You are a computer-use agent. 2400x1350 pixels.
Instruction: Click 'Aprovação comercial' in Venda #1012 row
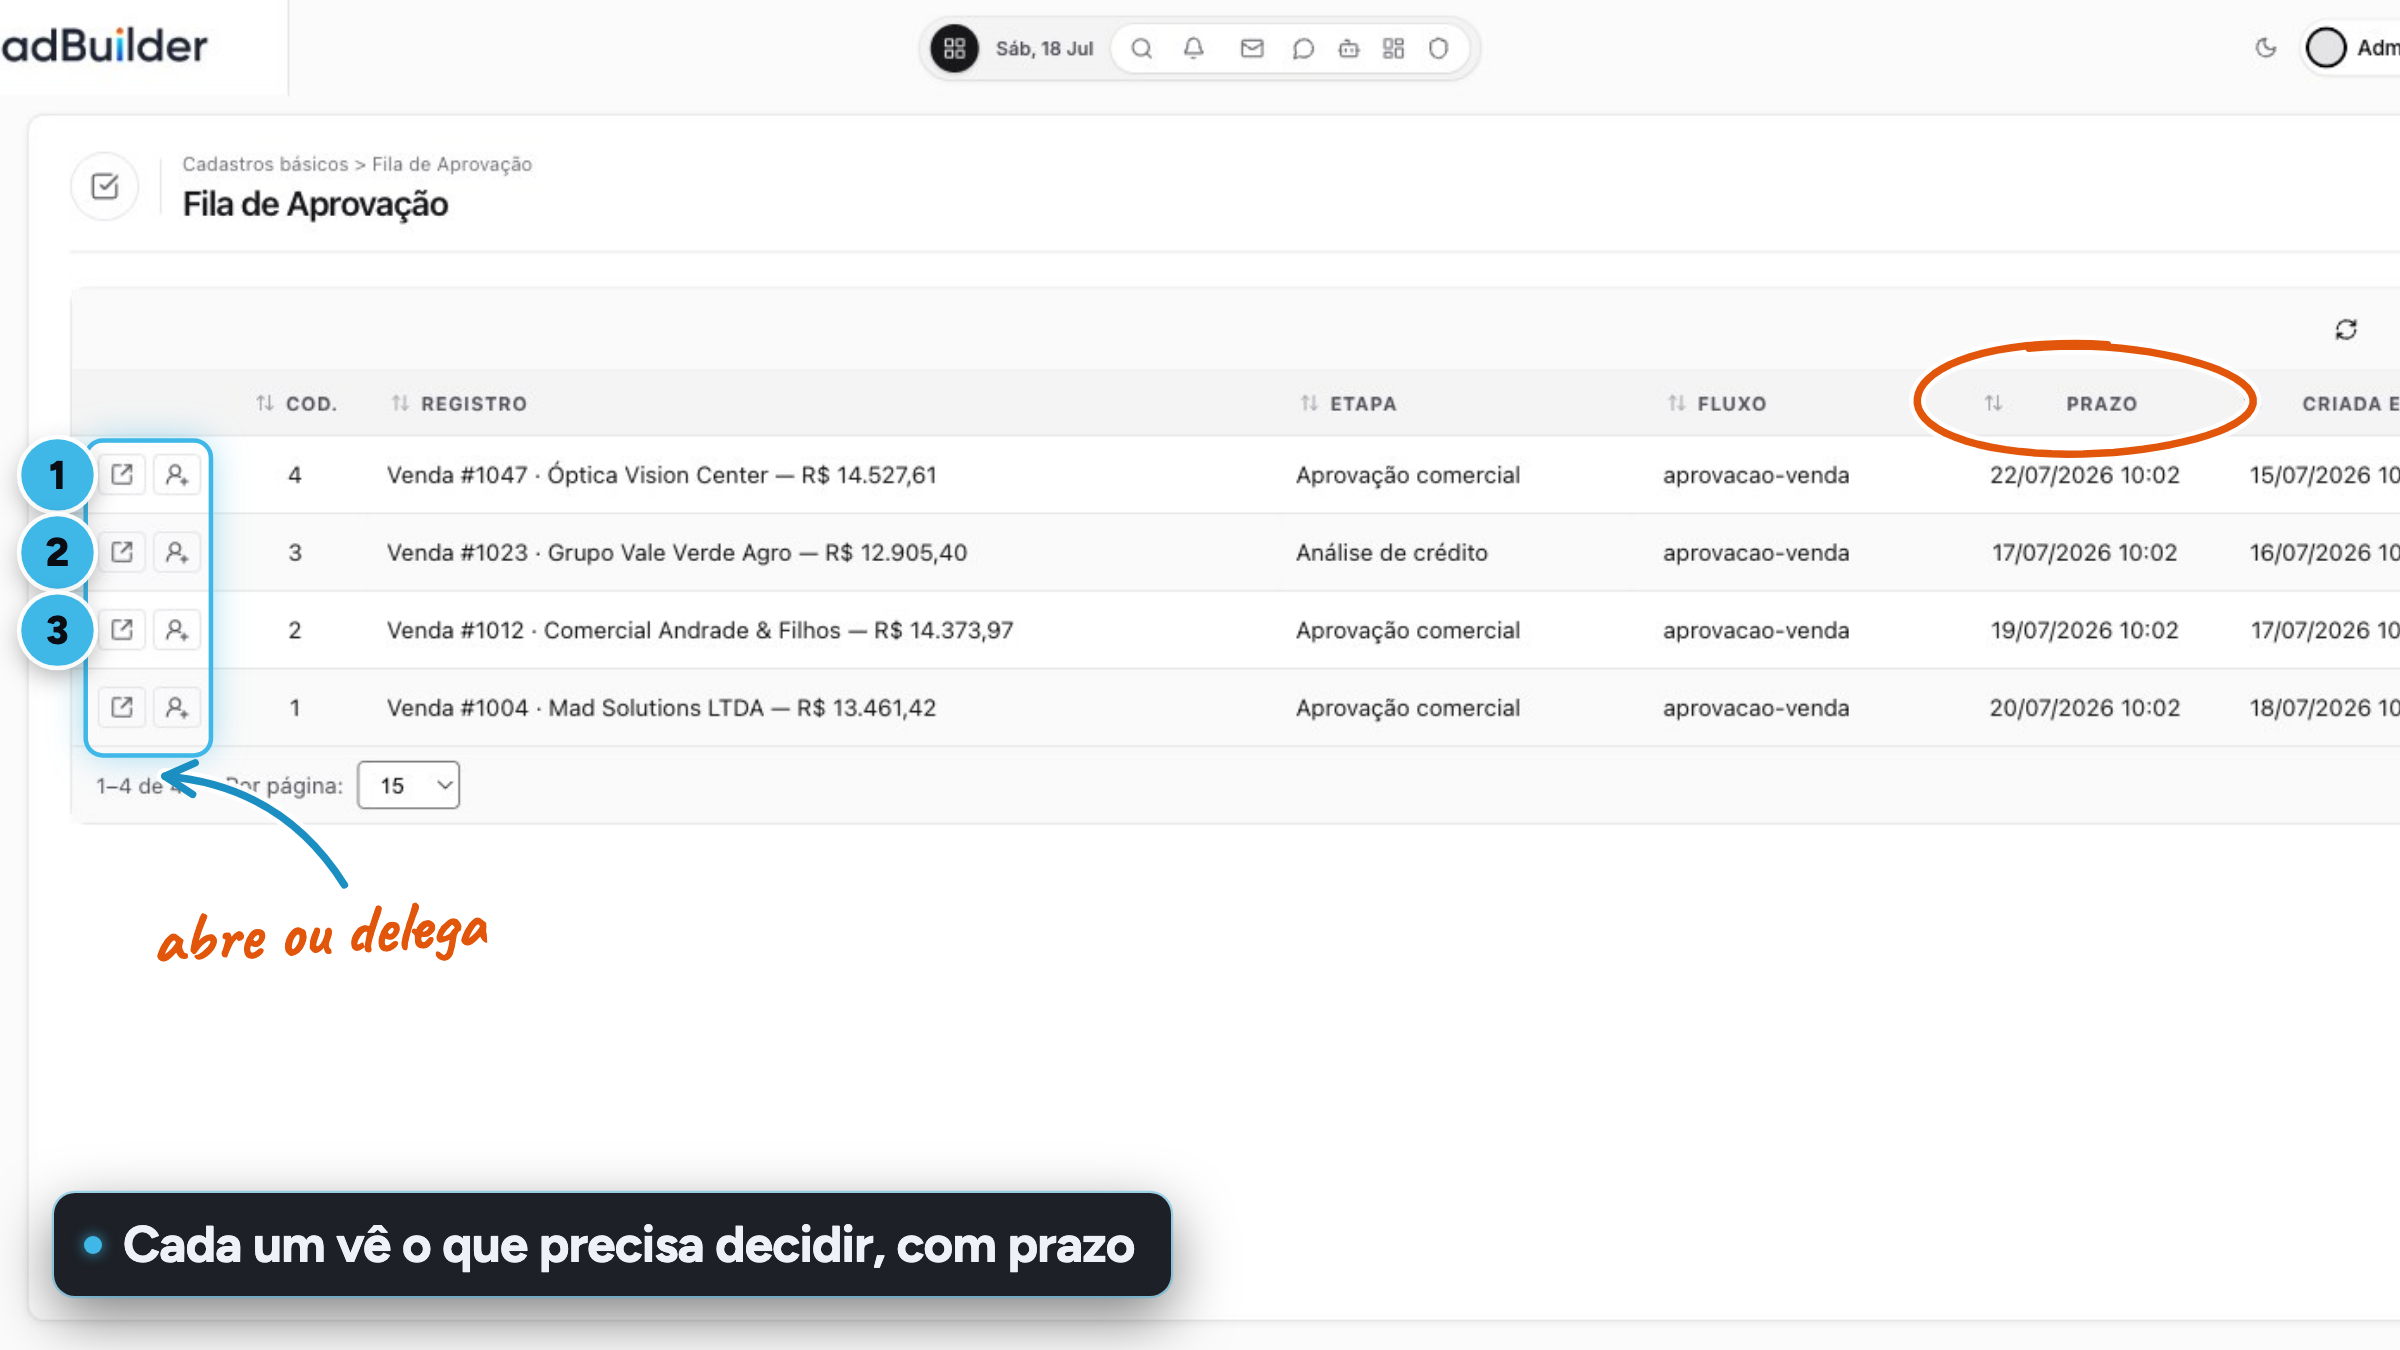pyautogui.click(x=1408, y=631)
